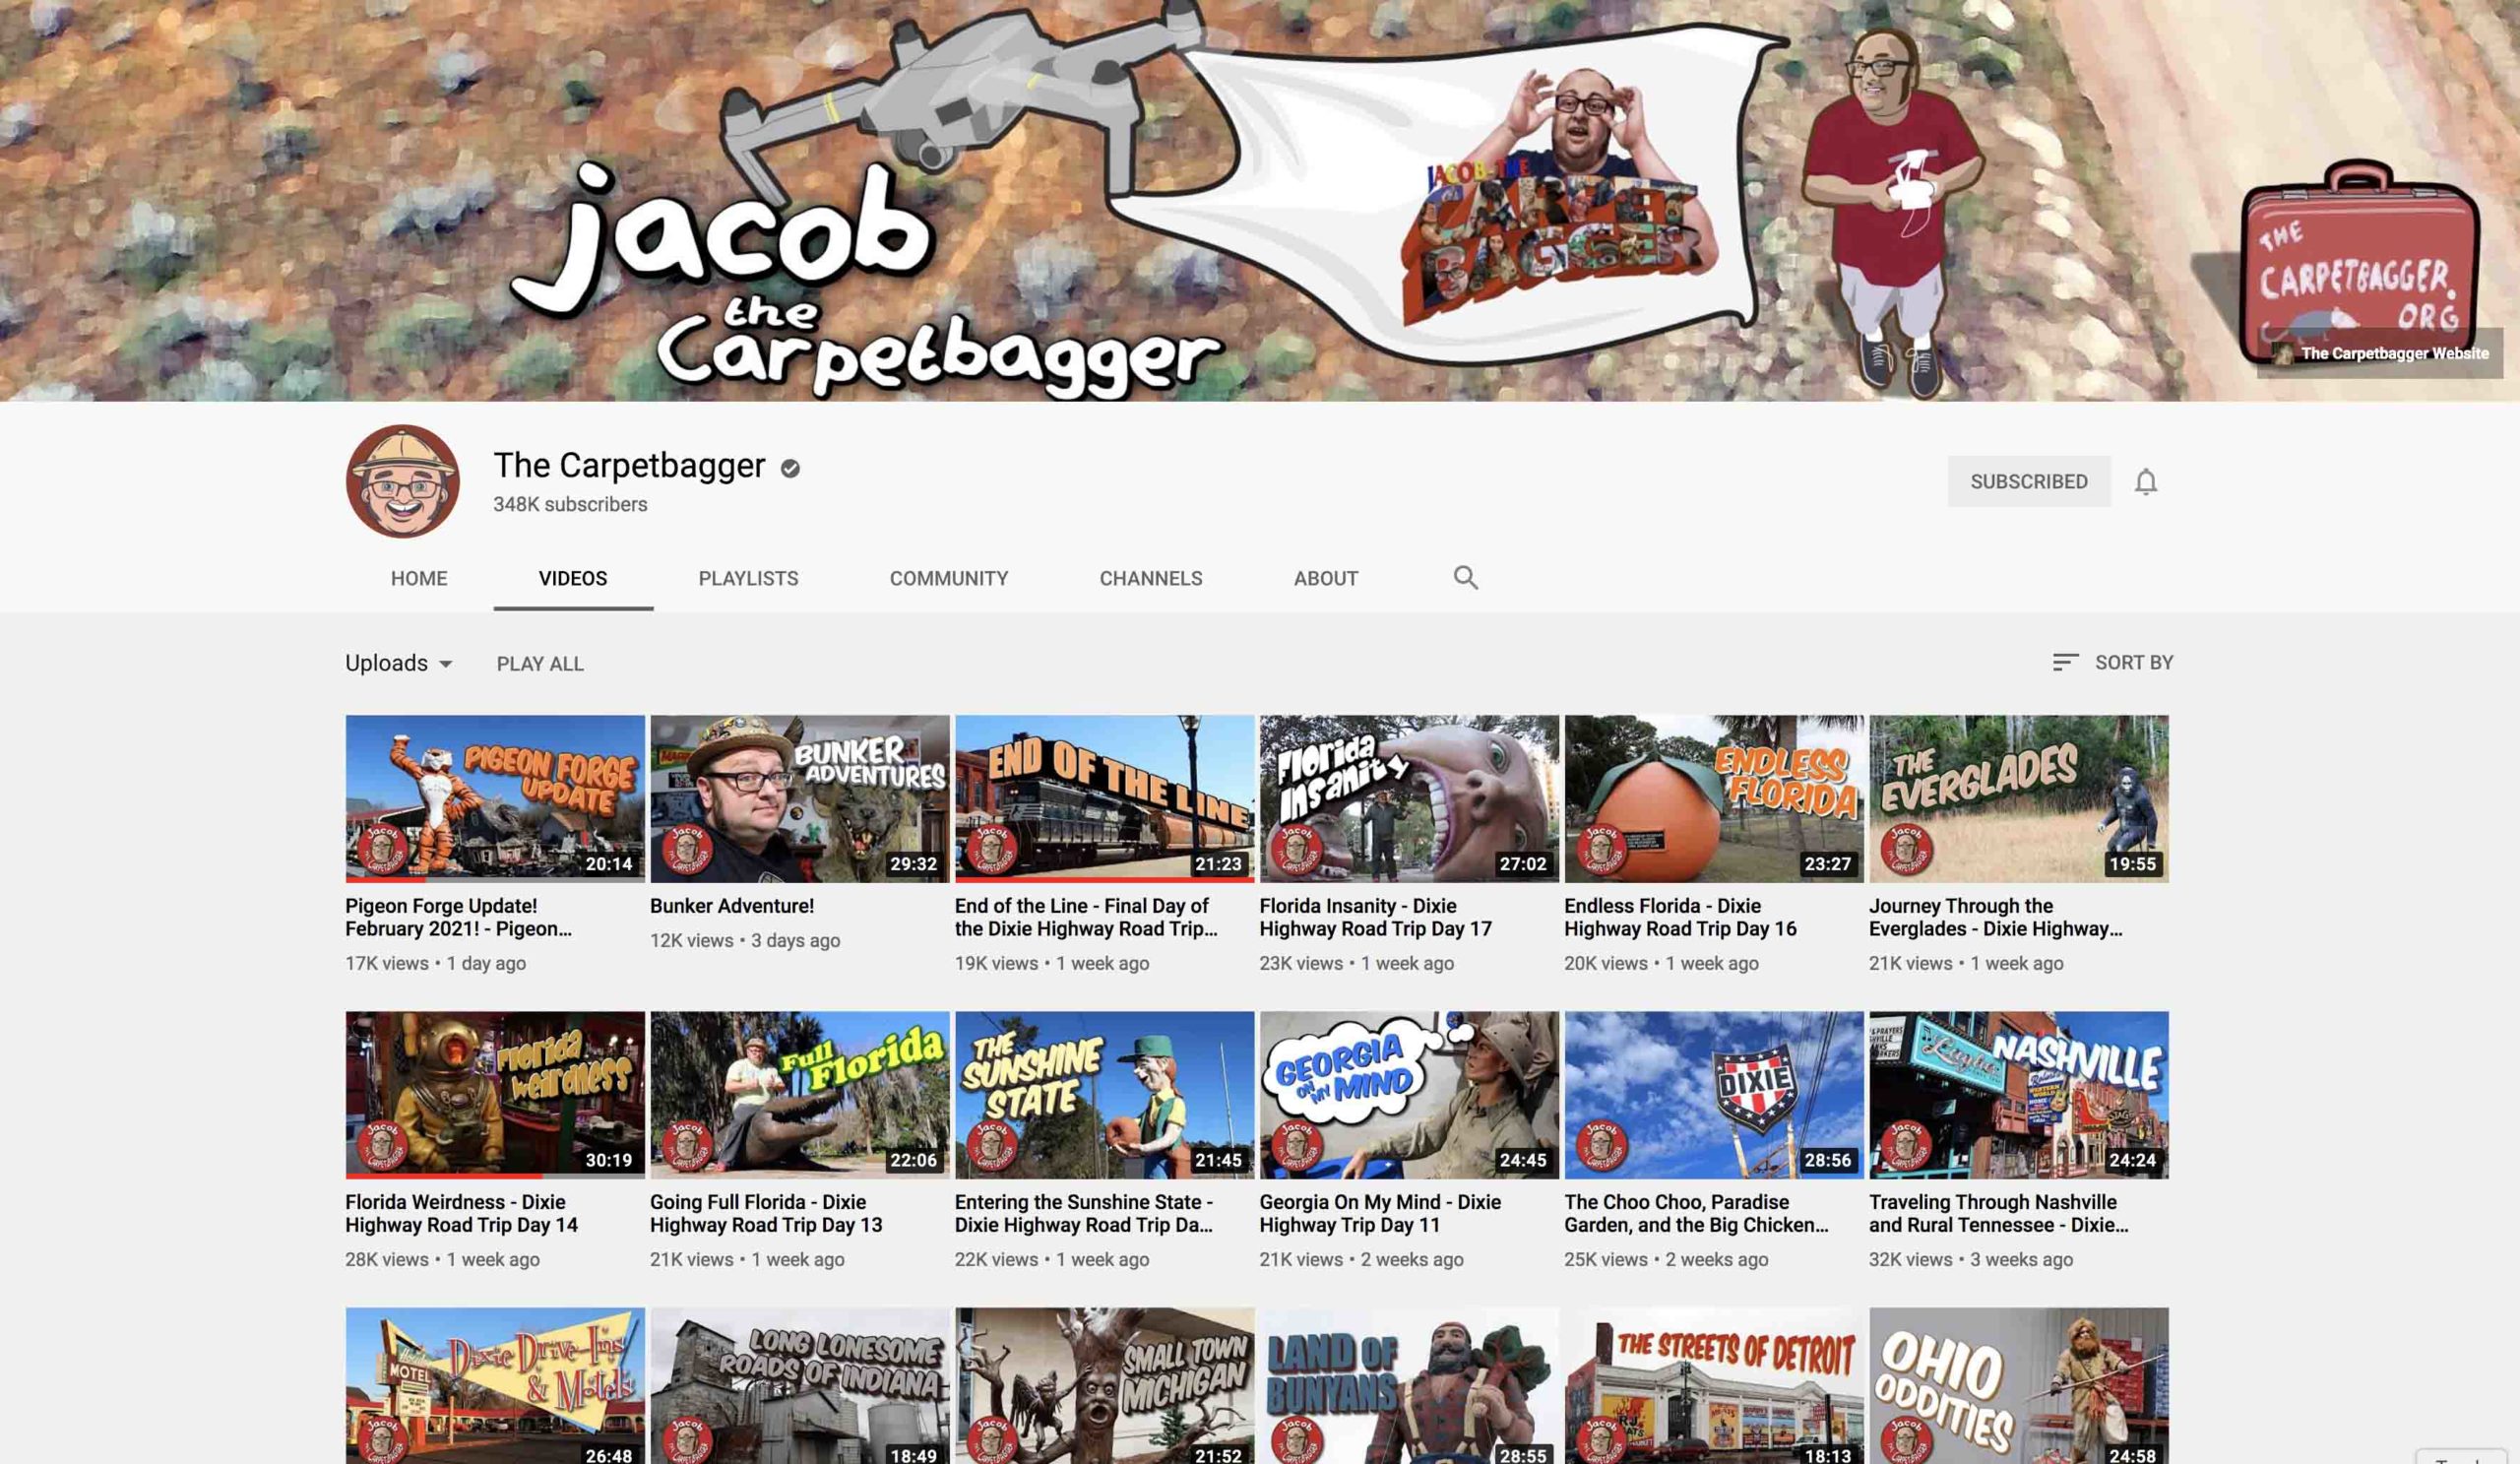Open Endless Florida video thumbnail
Viewport: 2520px width, 1464px height.
point(1714,799)
